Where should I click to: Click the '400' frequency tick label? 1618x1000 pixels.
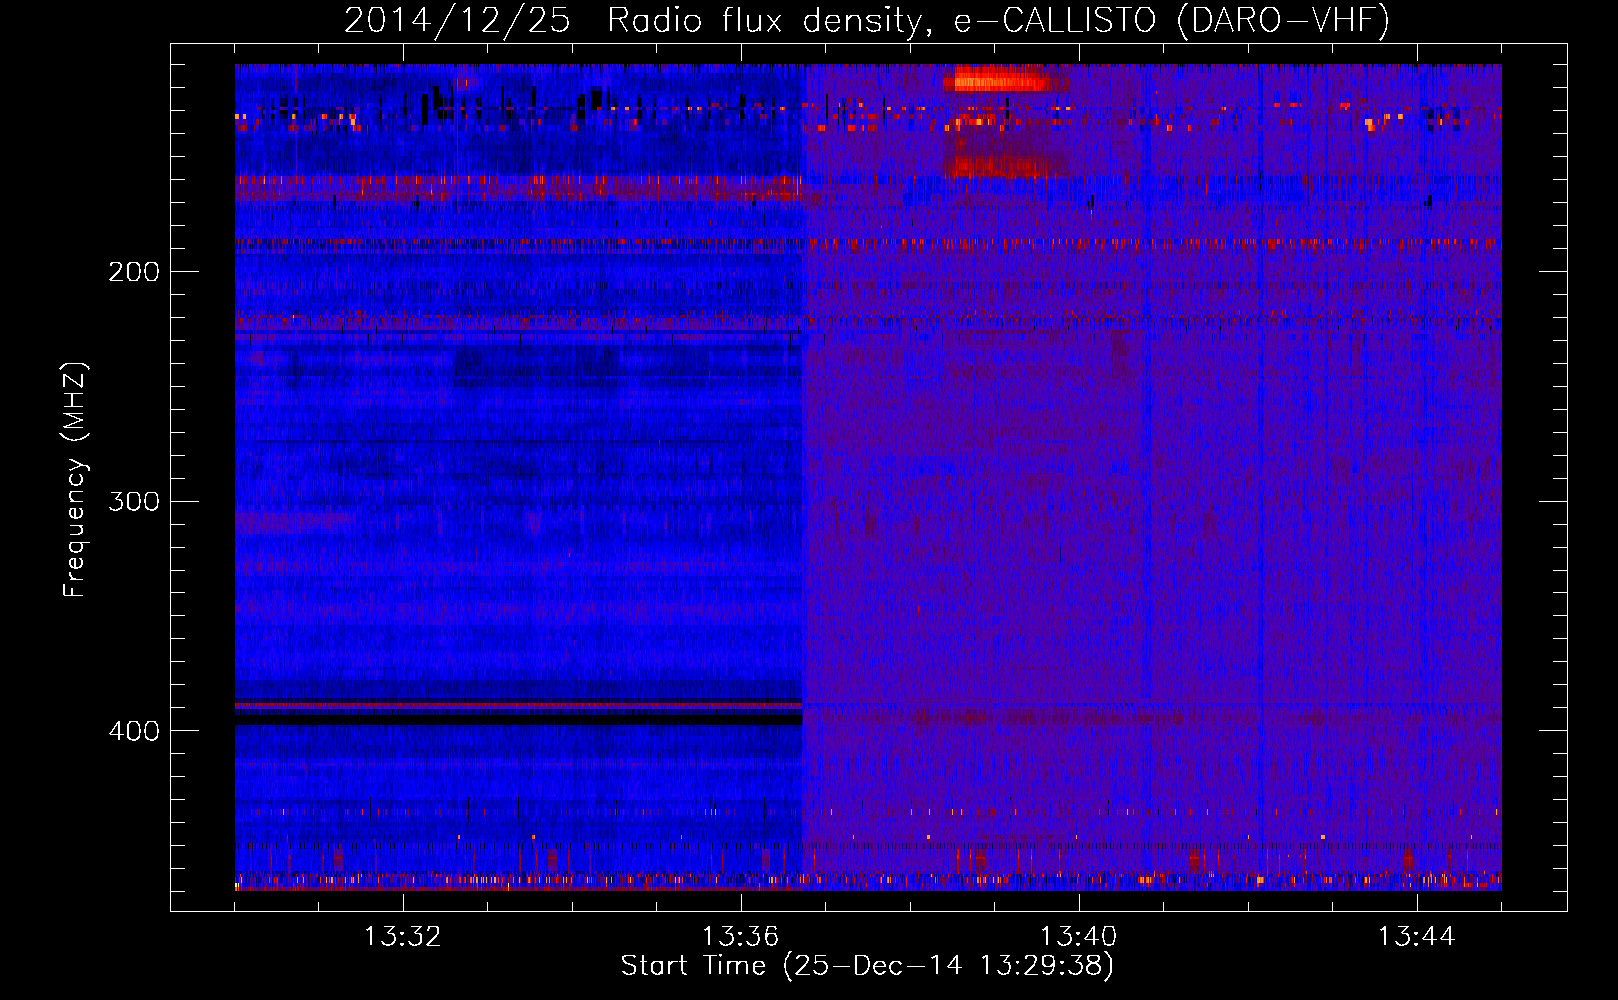click(x=134, y=731)
